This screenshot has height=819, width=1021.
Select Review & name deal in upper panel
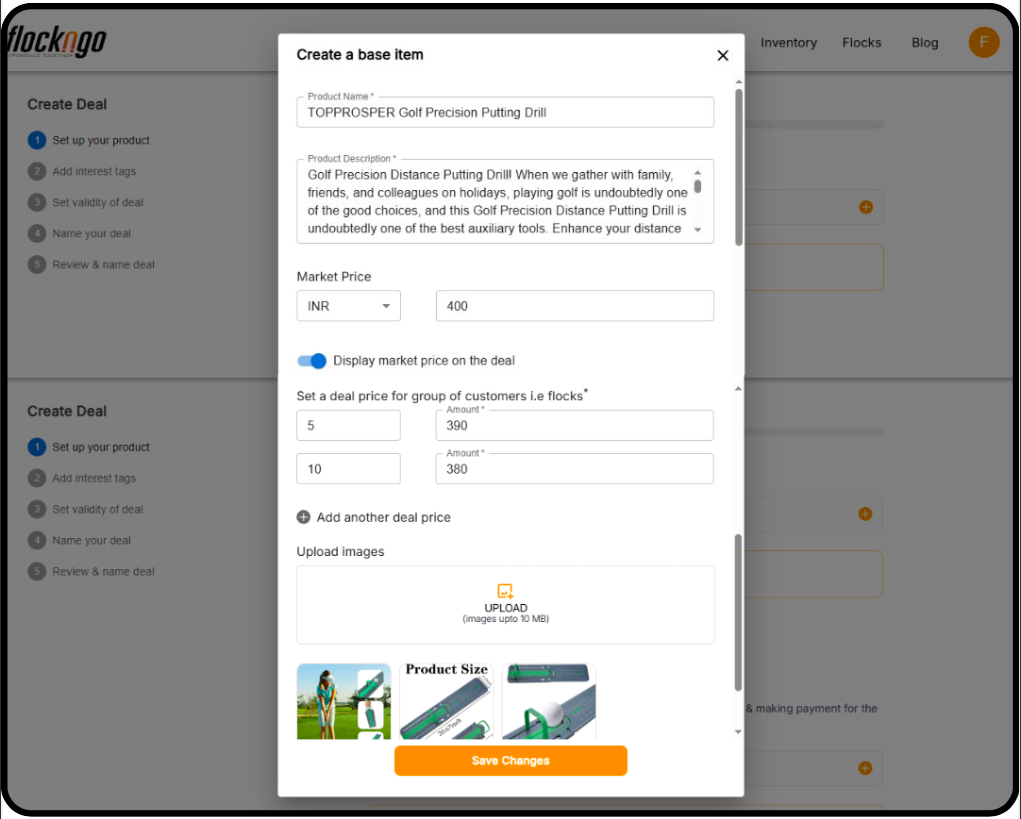[104, 265]
